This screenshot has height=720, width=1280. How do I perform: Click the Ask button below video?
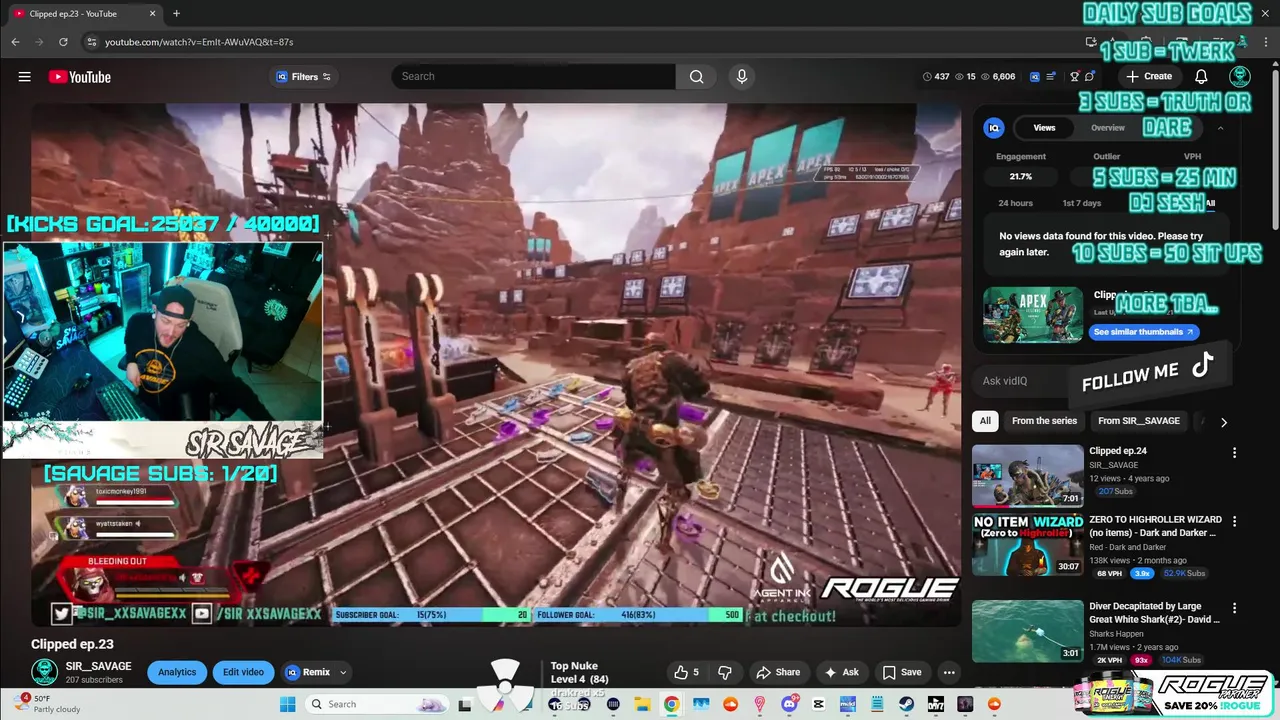tap(841, 672)
